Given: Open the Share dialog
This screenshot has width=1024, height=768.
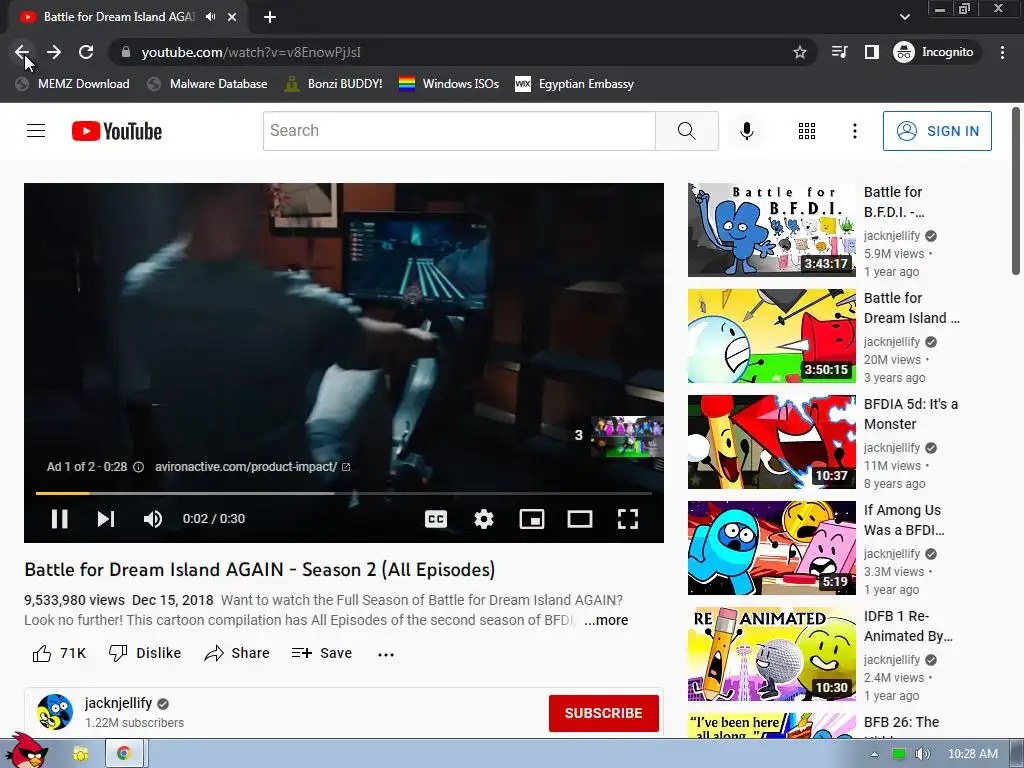Looking at the screenshot, I should (237, 653).
